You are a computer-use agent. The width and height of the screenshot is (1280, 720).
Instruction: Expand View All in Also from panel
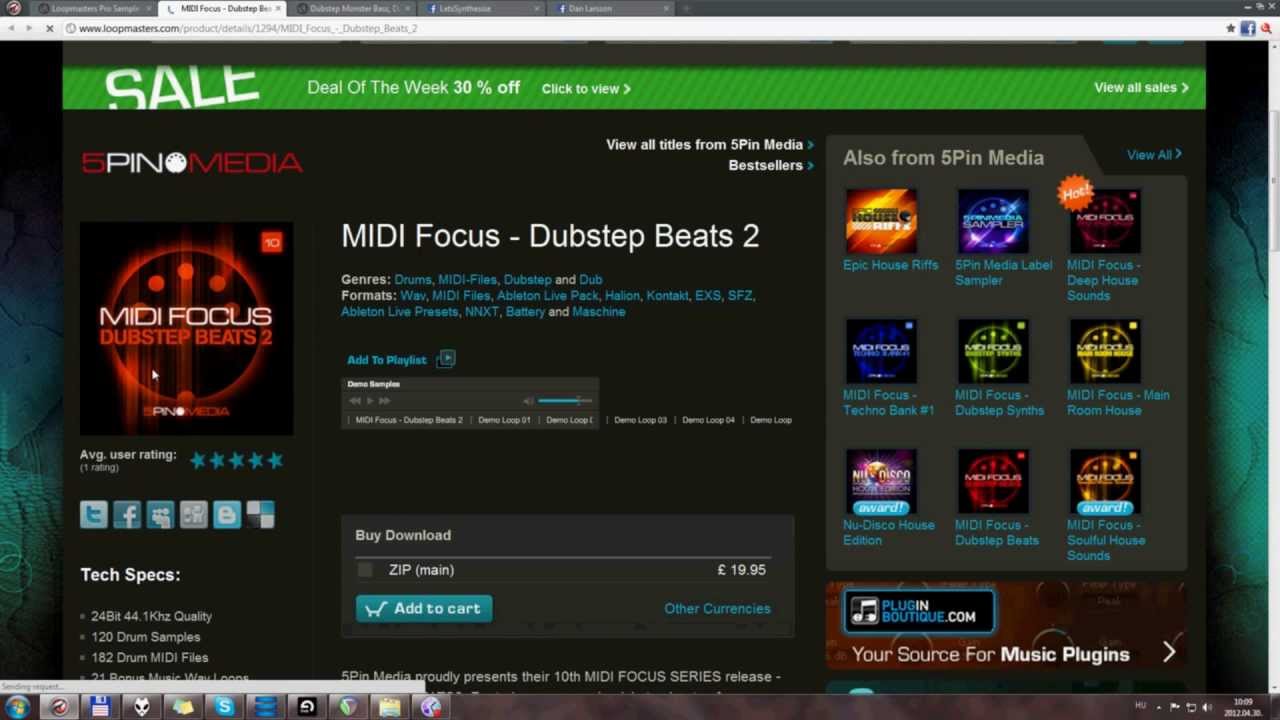tap(1154, 154)
